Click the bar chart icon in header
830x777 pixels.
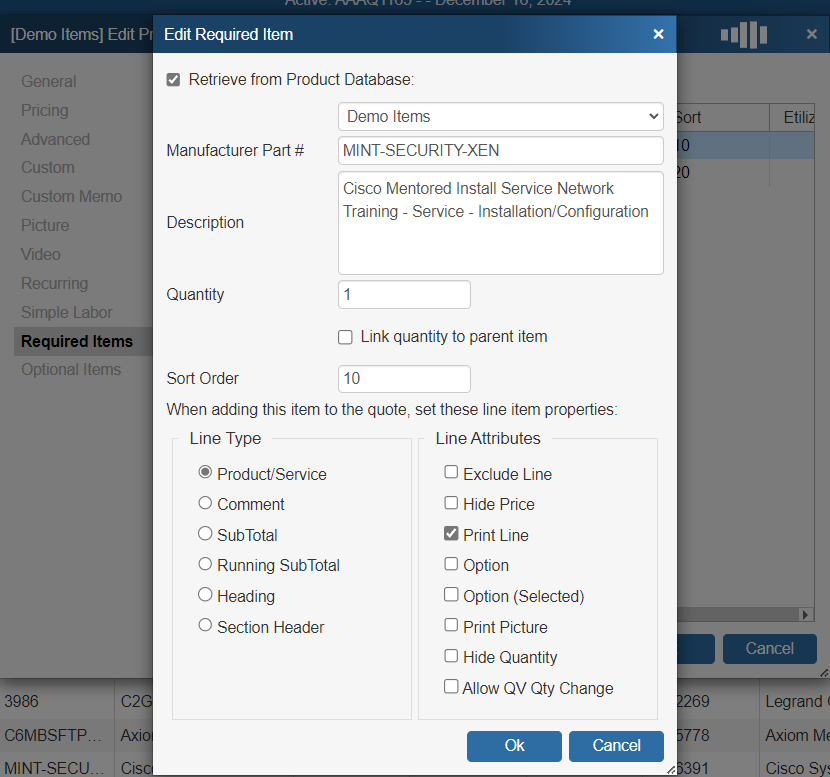point(743,35)
